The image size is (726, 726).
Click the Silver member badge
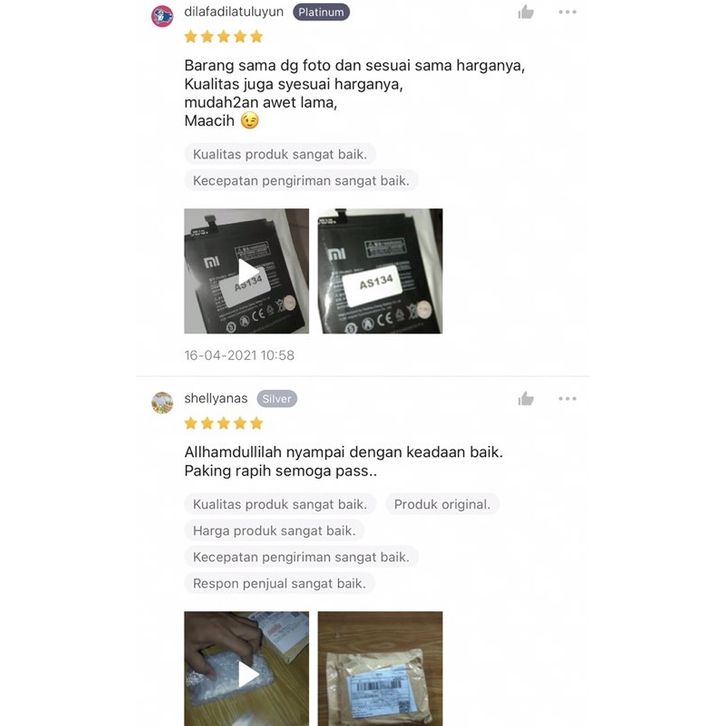pyautogui.click(x=277, y=399)
